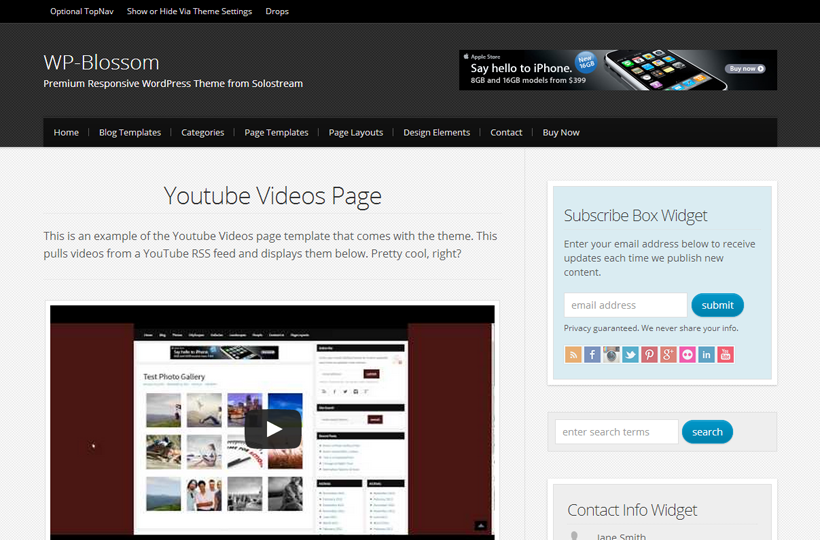Click the WP-Blossom site title

click(x=101, y=62)
